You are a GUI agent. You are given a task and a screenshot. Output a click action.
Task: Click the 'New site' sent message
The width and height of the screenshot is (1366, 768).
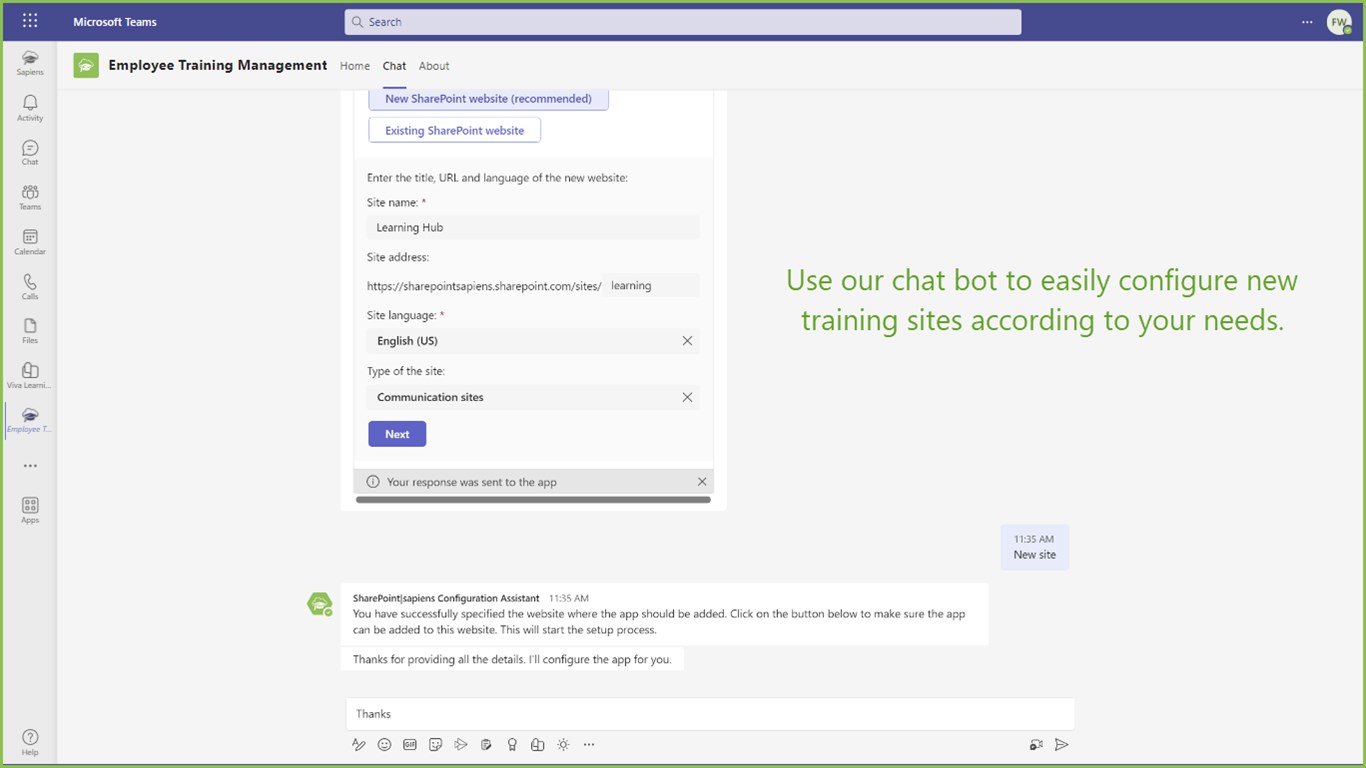[x=1035, y=547]
